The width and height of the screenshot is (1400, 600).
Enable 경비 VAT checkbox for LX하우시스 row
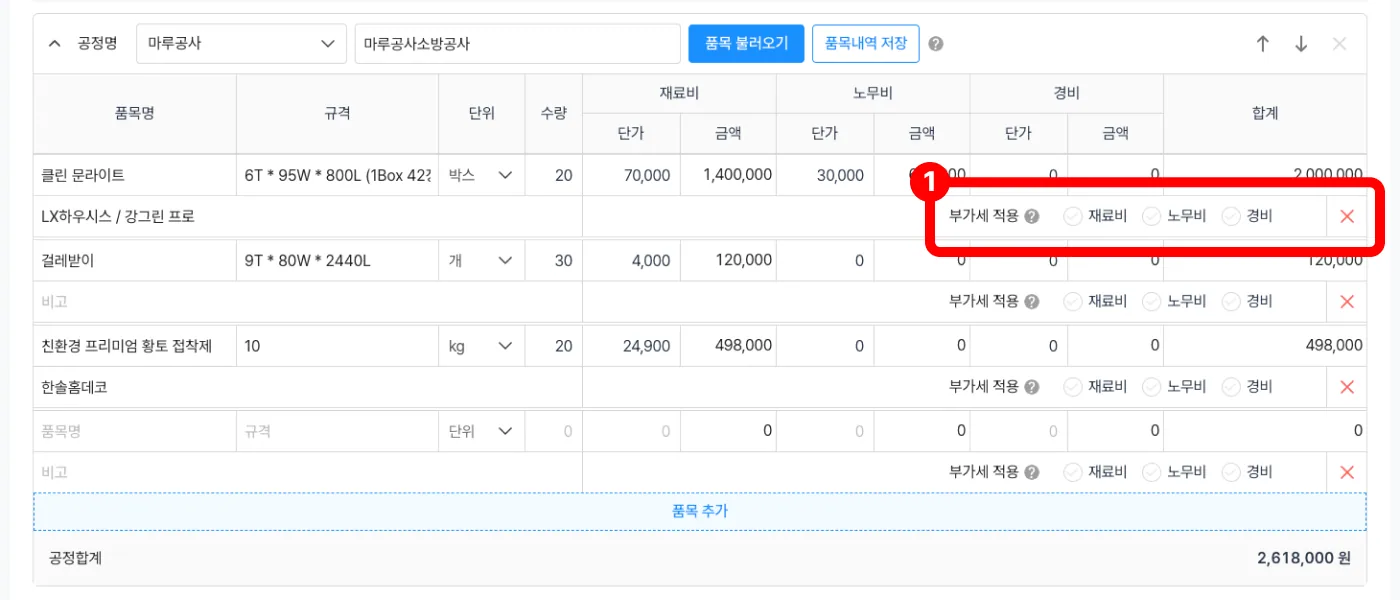point(1231,216)
